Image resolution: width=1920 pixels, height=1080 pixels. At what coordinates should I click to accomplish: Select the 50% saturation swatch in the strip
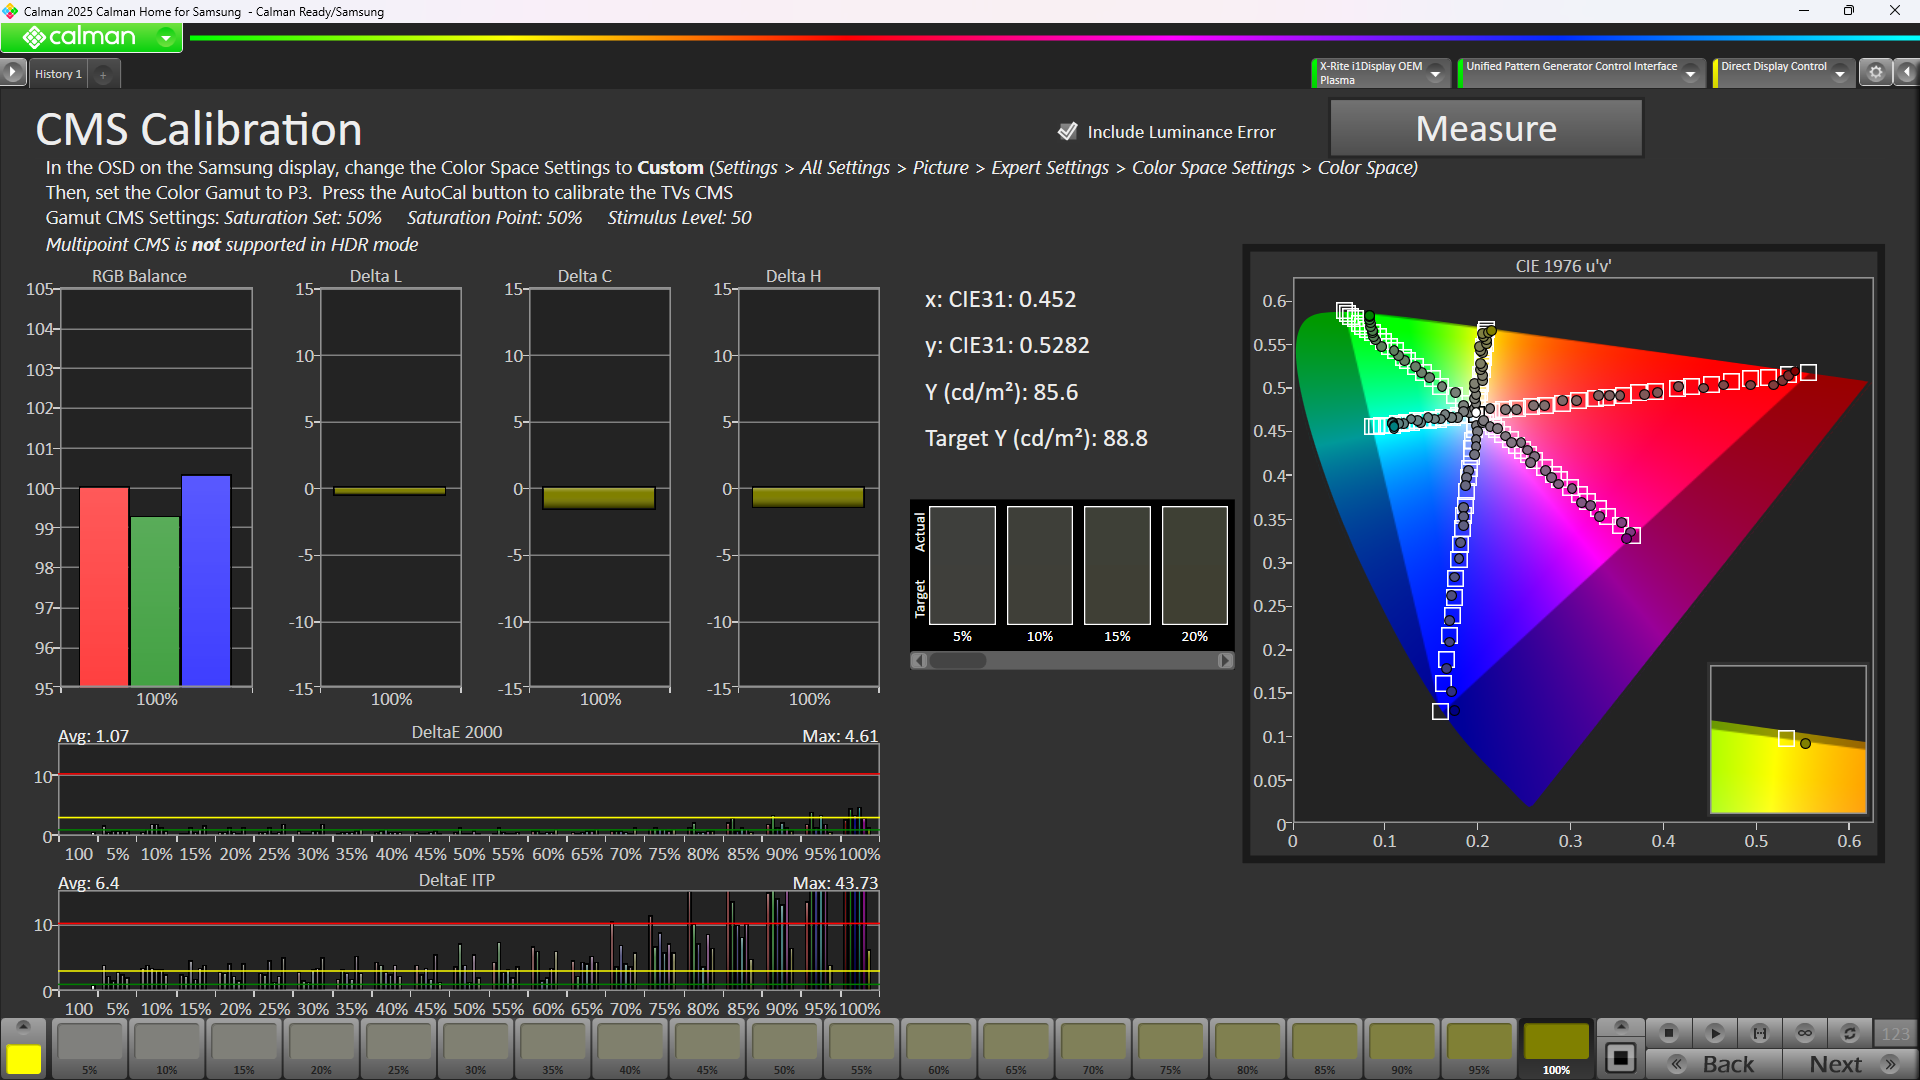tap(784, 1047)
